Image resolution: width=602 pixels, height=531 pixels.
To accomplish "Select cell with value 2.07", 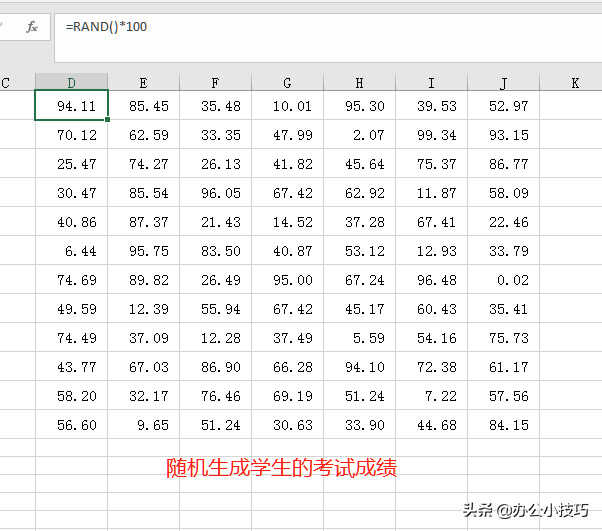I will (359, 134).
